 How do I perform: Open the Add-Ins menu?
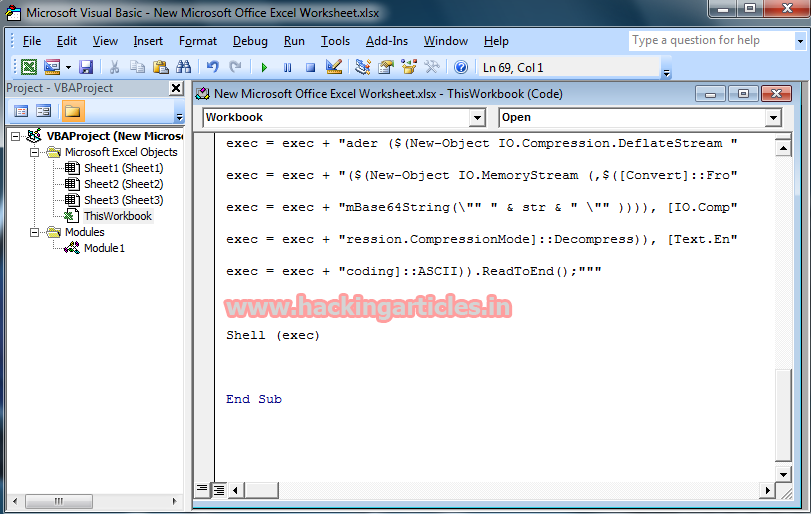[386, 41]
